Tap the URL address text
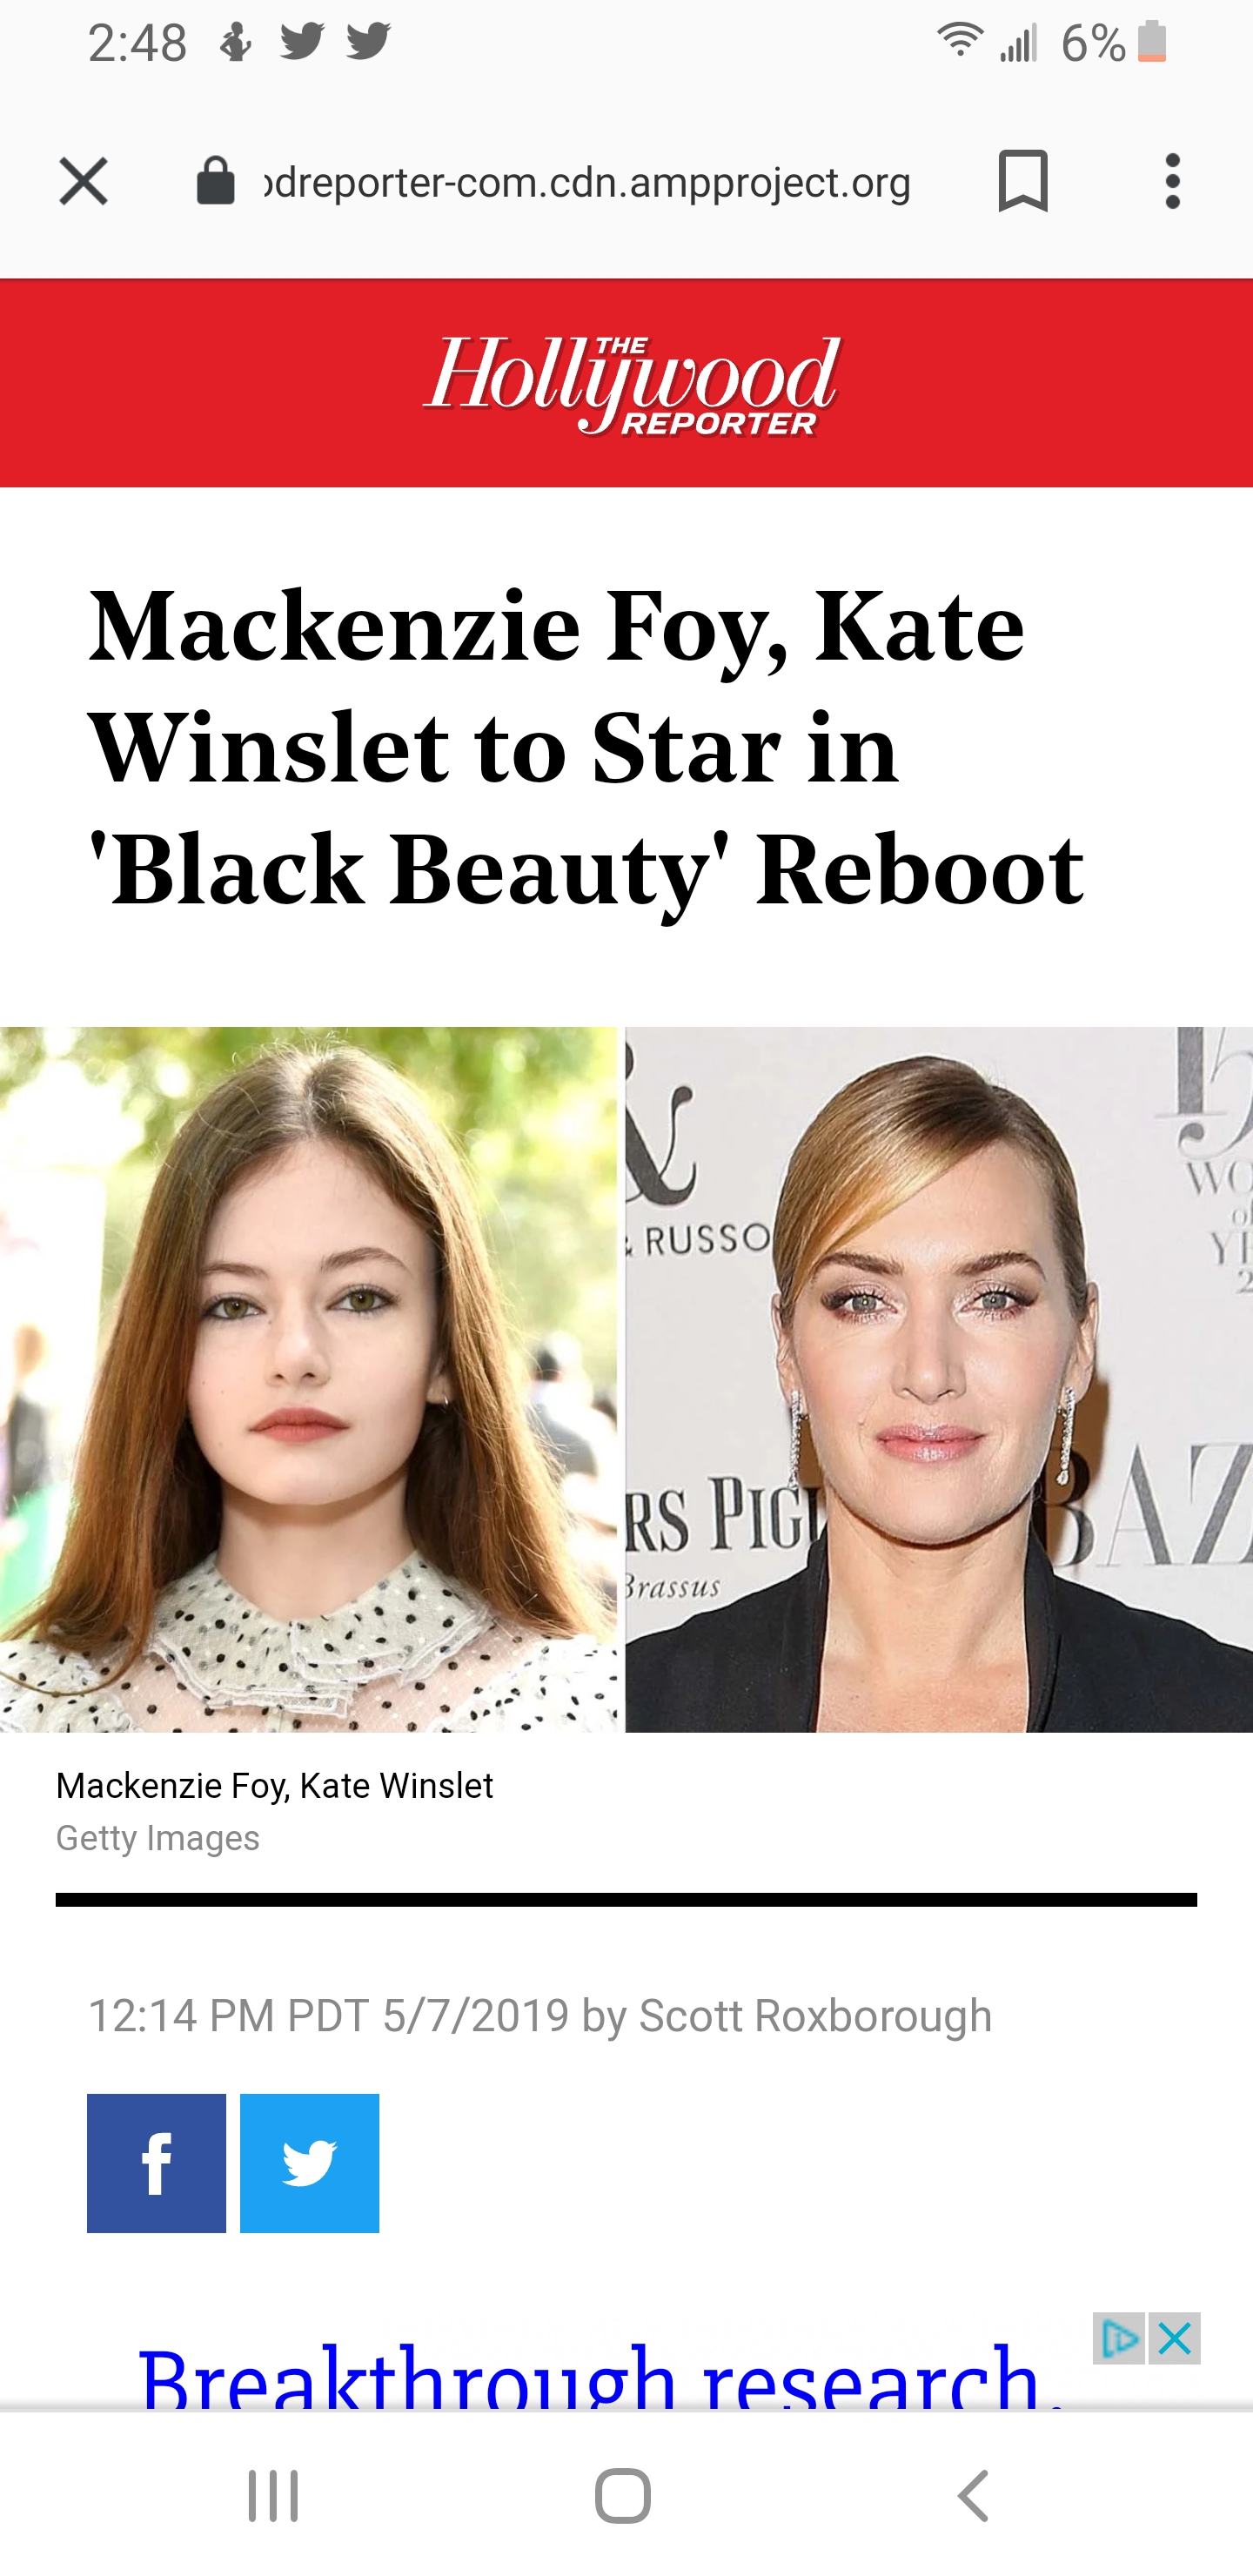Image resolution: width=1253 pixels, height=2576 pixels. point(587,182)
